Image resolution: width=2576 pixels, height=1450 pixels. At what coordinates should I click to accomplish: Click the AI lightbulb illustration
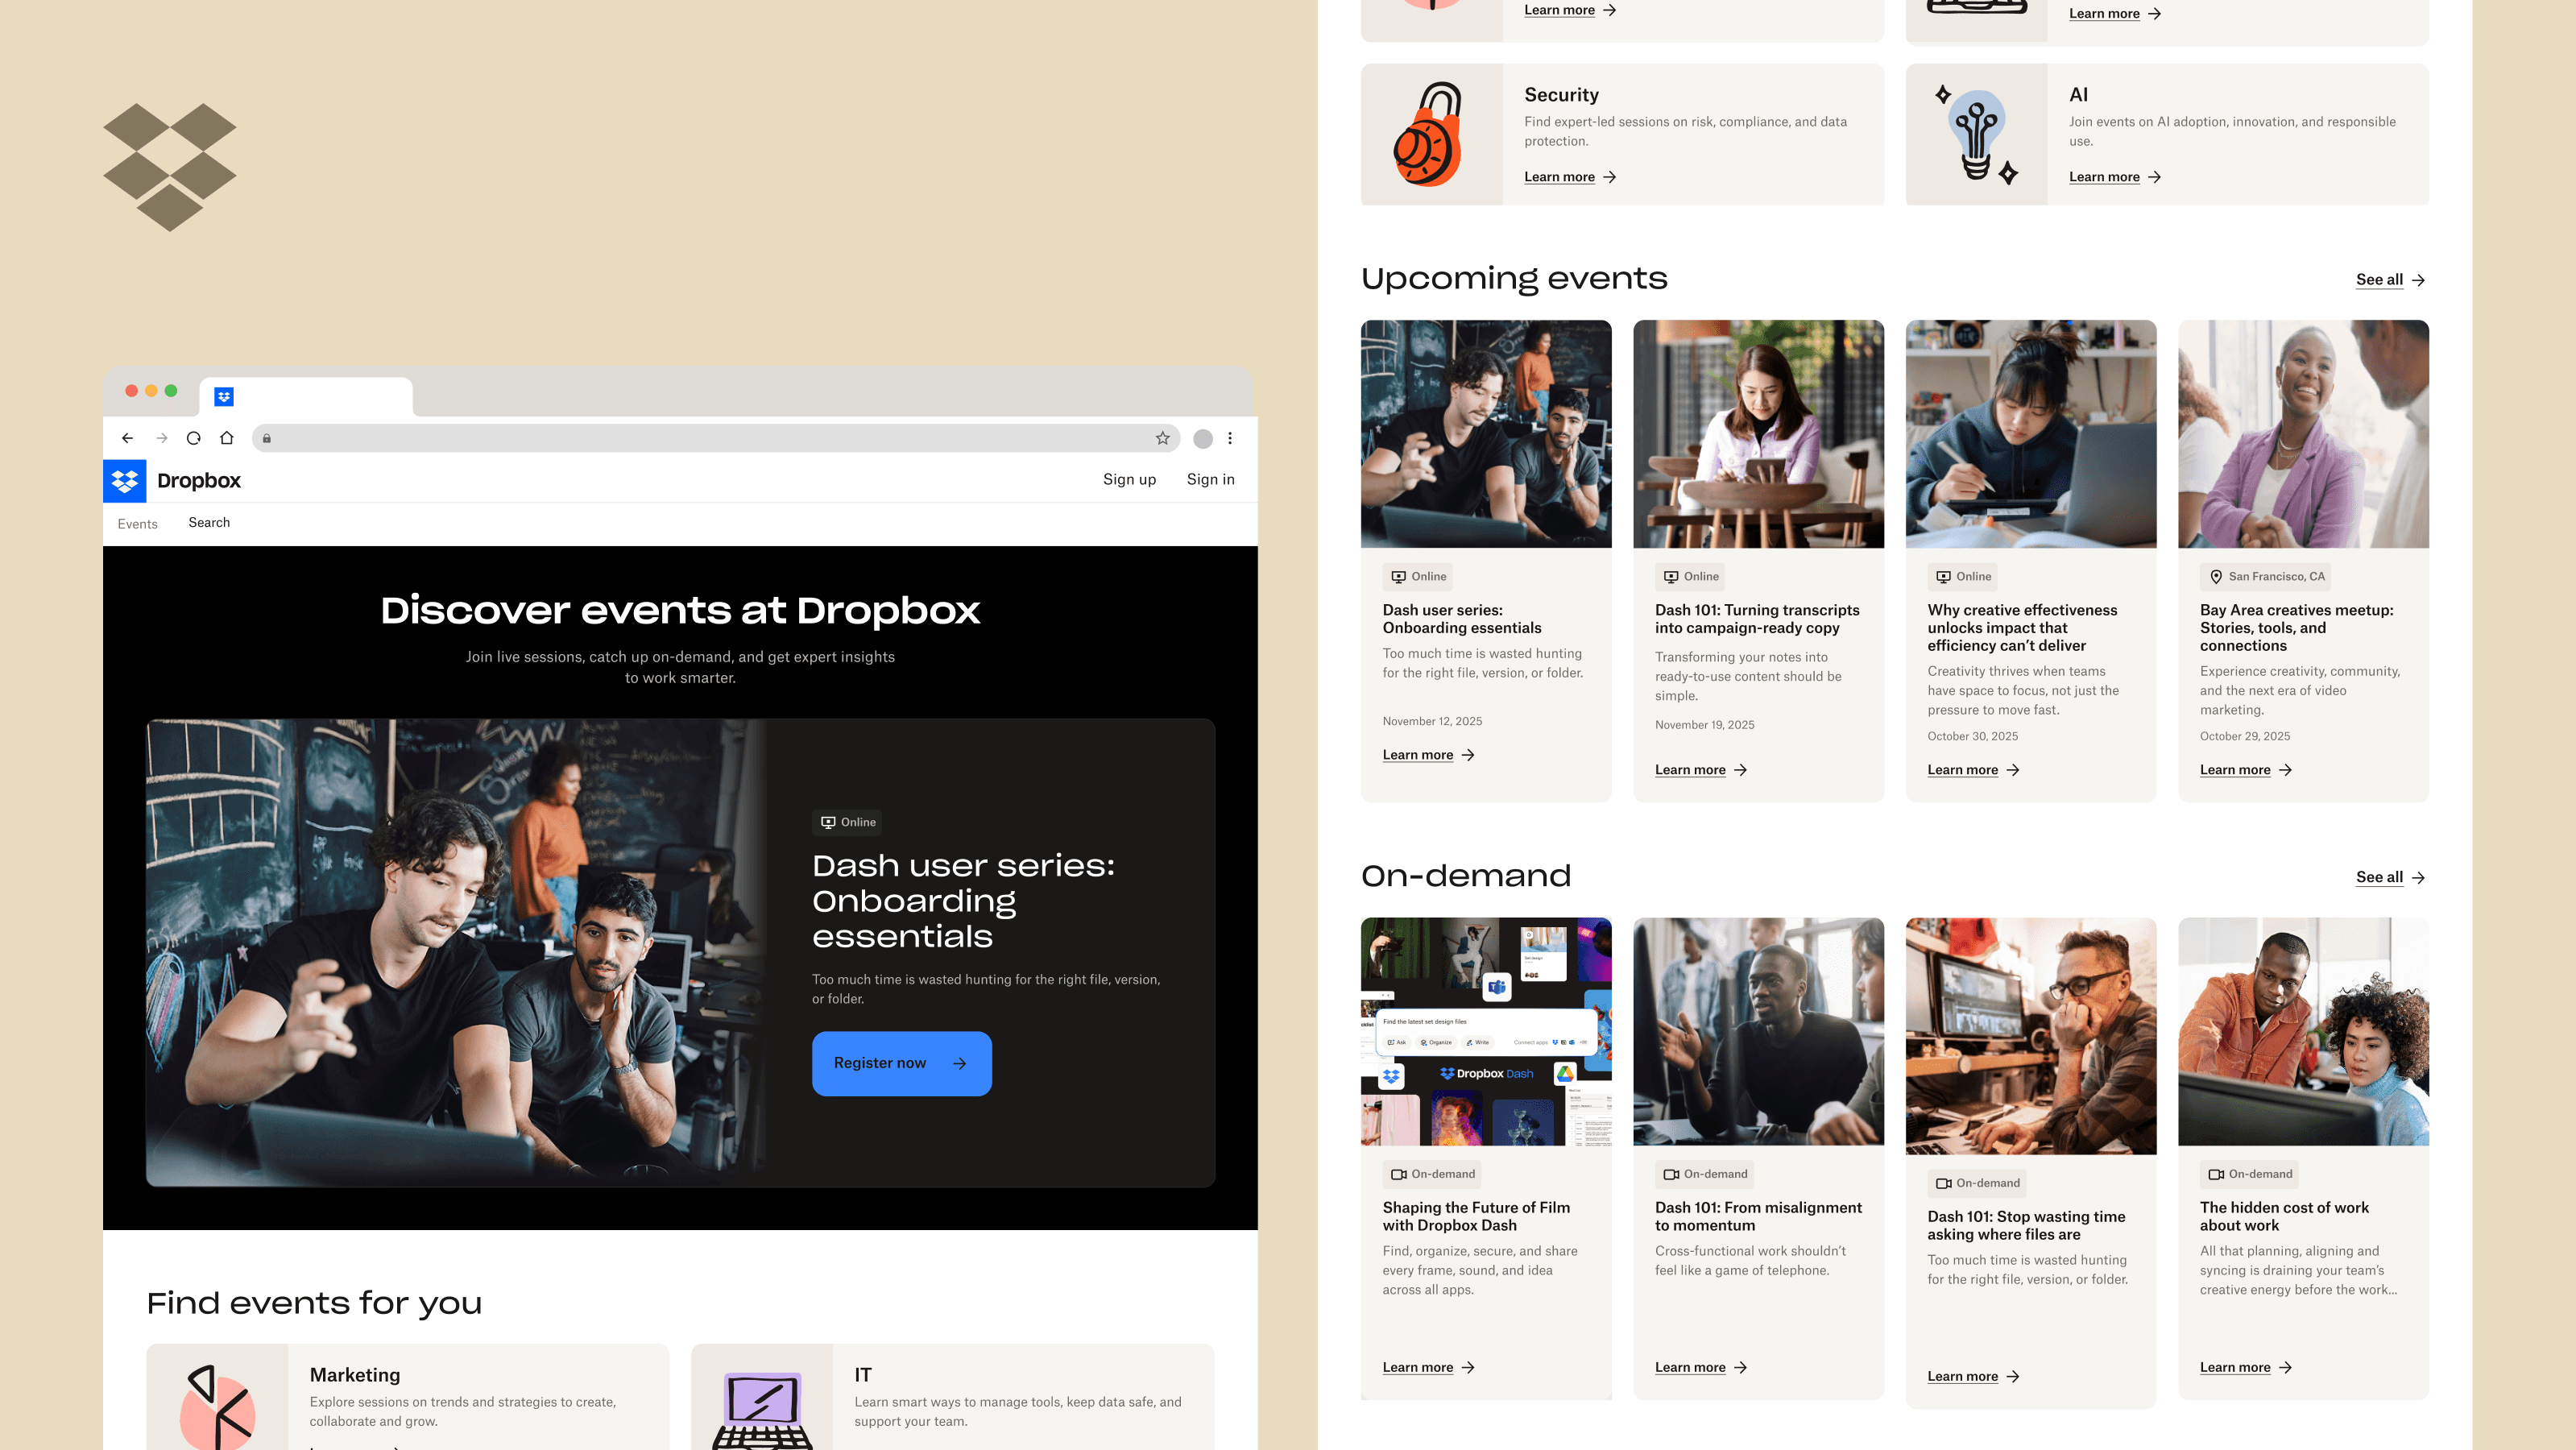[x=1976, y=135]
